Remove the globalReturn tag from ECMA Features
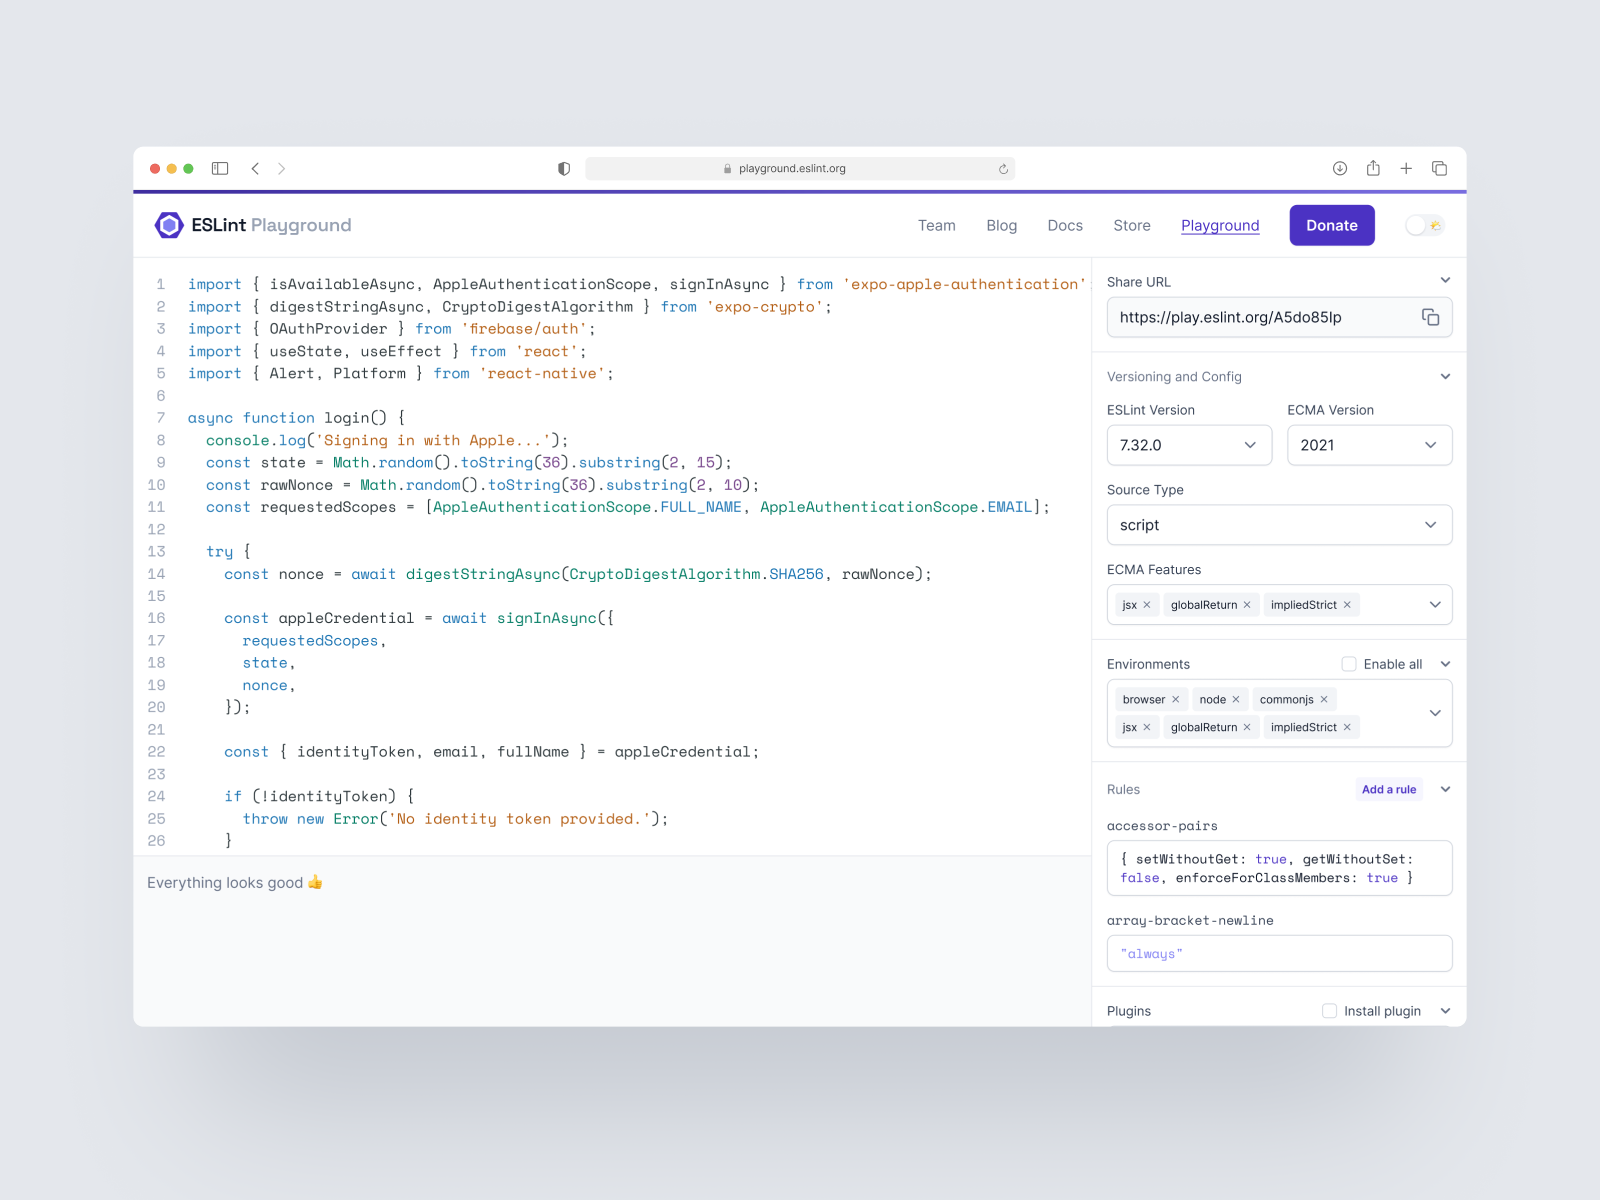Image resolution: width=1600 pixels, height=1200 pixels. [x=1247, y=604]
